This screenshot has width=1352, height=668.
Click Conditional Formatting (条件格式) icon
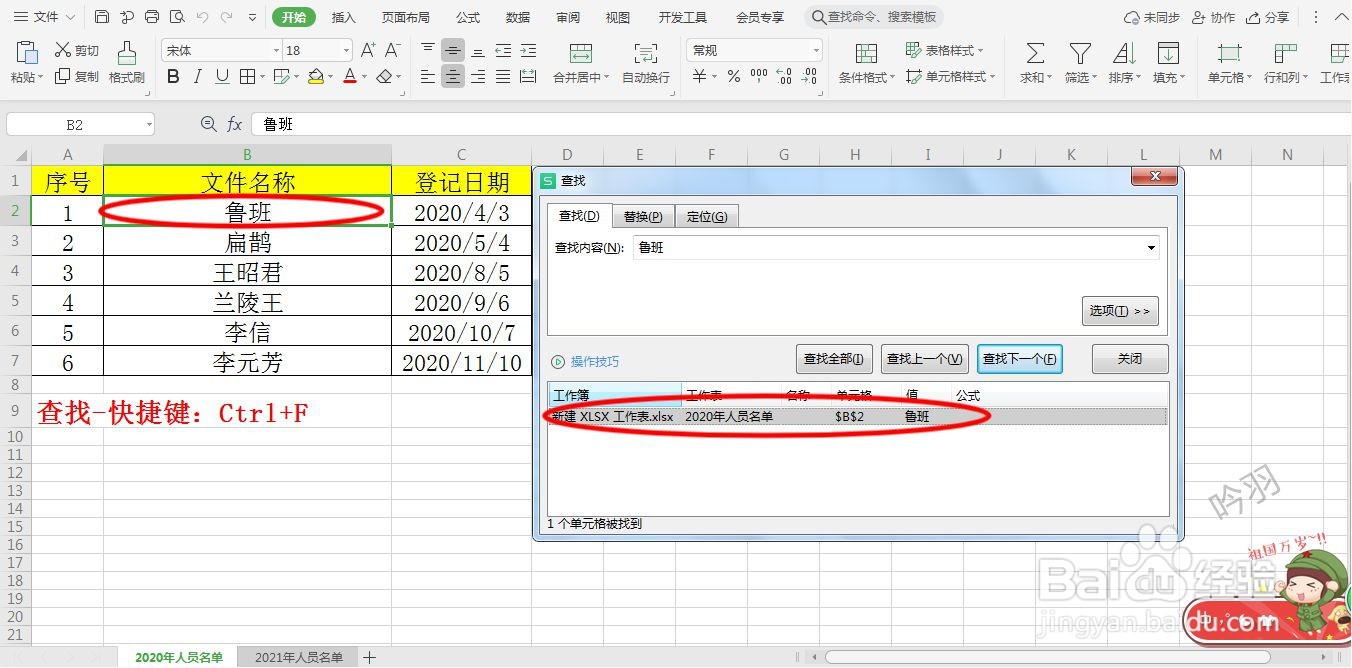tap(867, 54)
